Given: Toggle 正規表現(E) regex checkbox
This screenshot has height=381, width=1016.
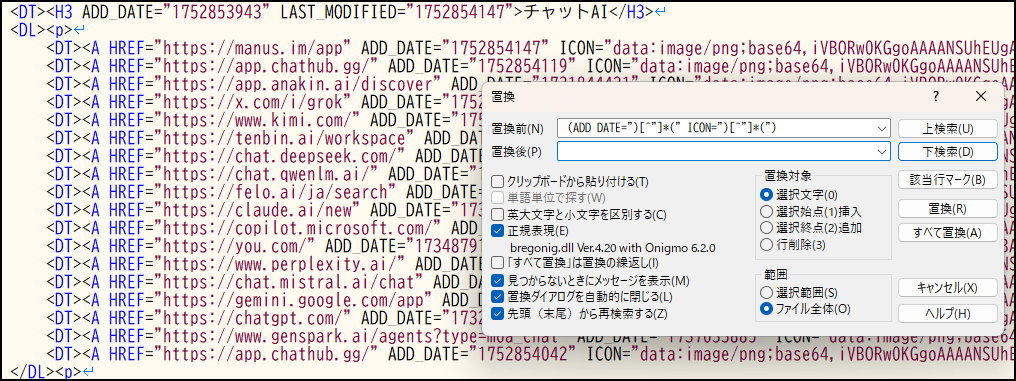Looking at the screenshot, I should [498, 230].
